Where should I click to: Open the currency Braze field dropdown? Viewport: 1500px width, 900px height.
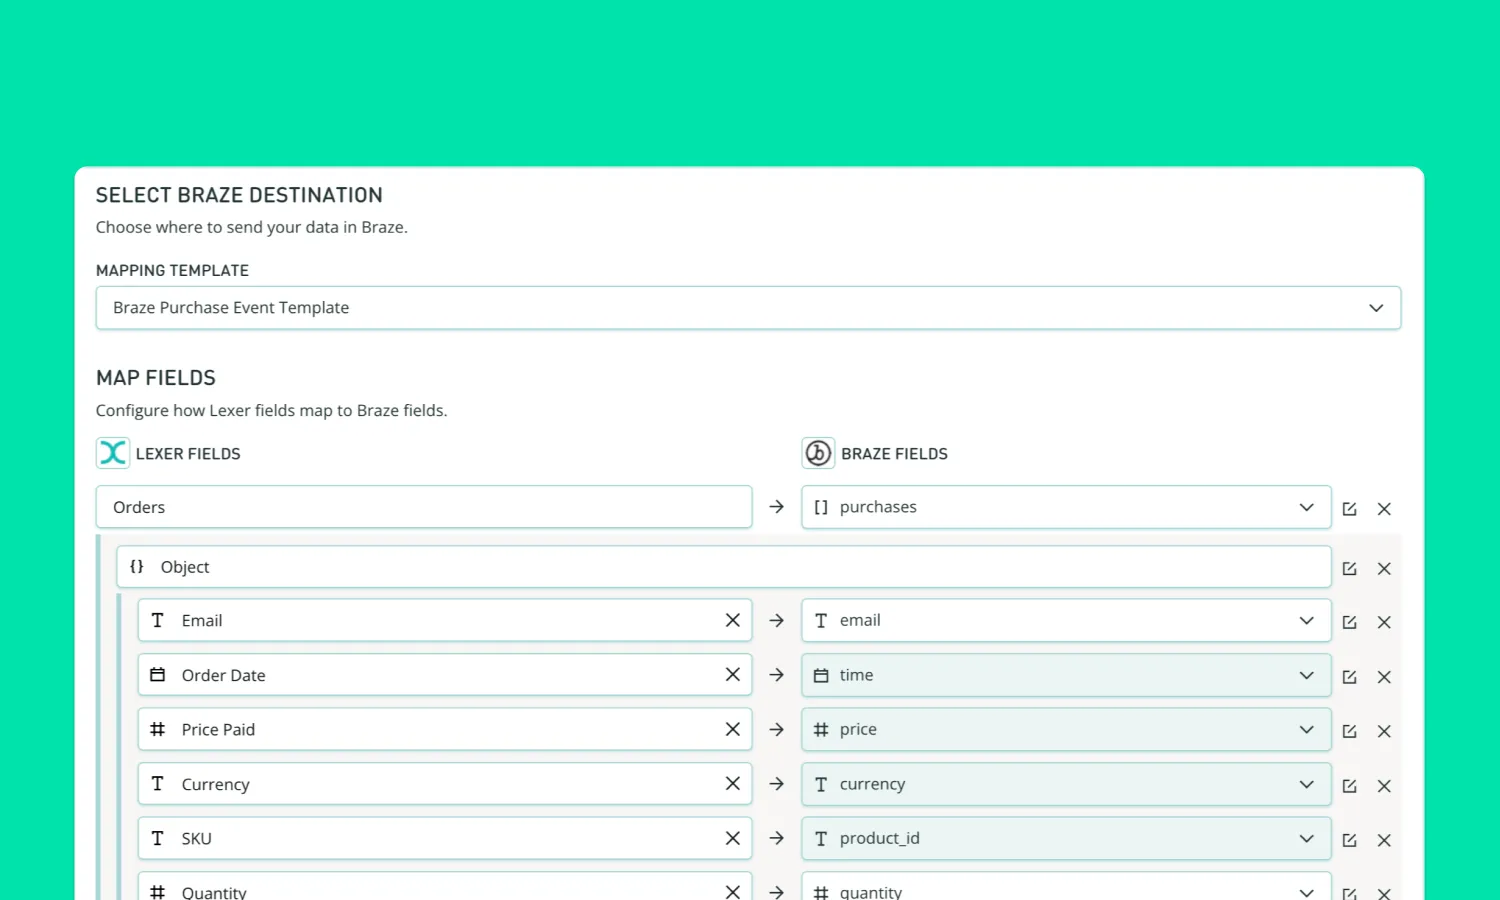click(x=1066, y=784)
